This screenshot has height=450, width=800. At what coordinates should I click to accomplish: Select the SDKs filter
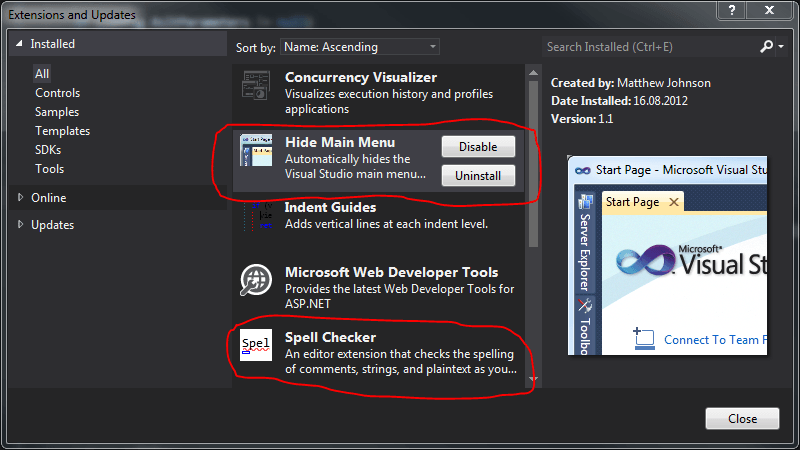48,149
